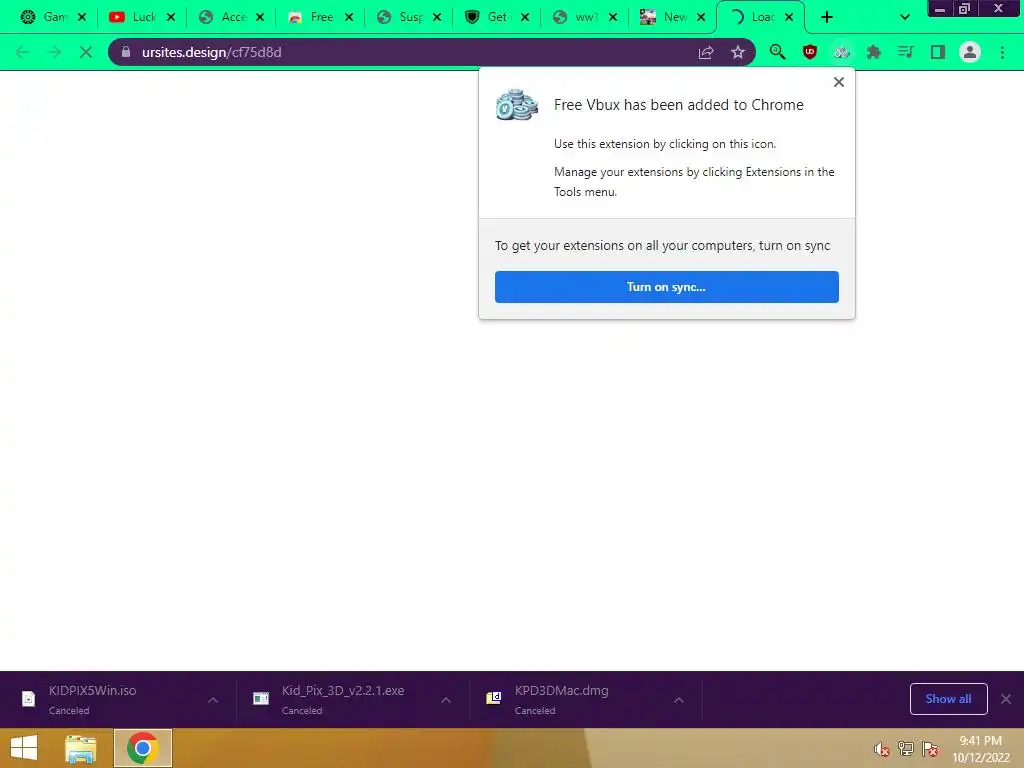1024x768 pixels.
Task: Open the Windows Start button
Action: (x=24, y=748)
